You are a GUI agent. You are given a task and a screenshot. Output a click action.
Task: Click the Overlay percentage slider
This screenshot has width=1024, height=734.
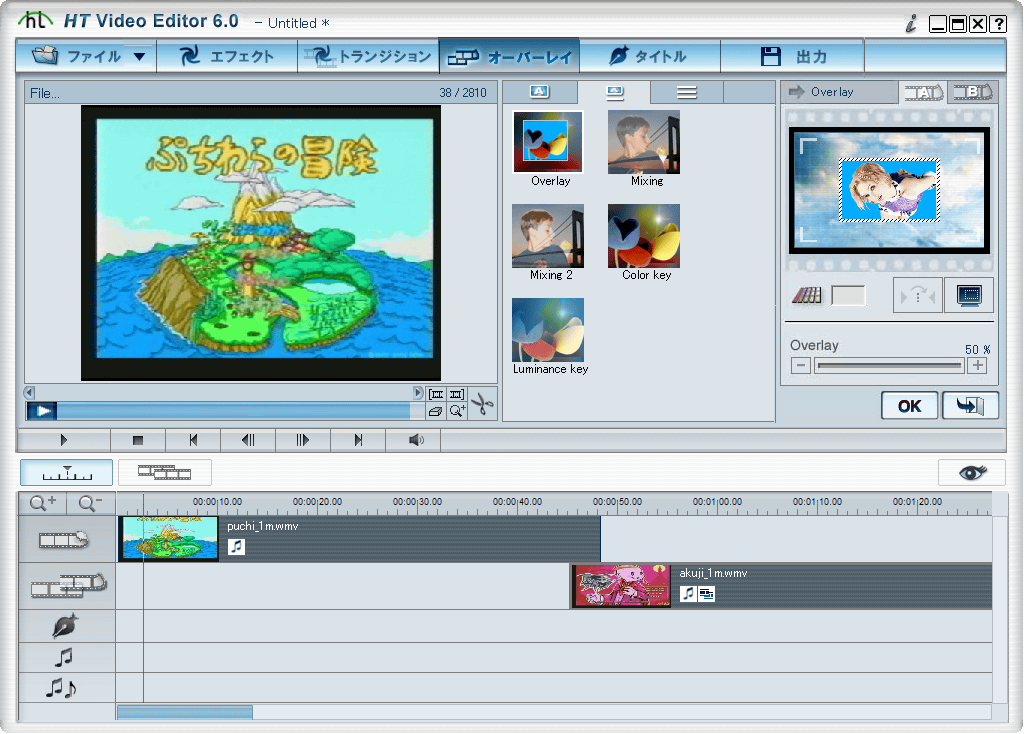click(x=889, y=366)
